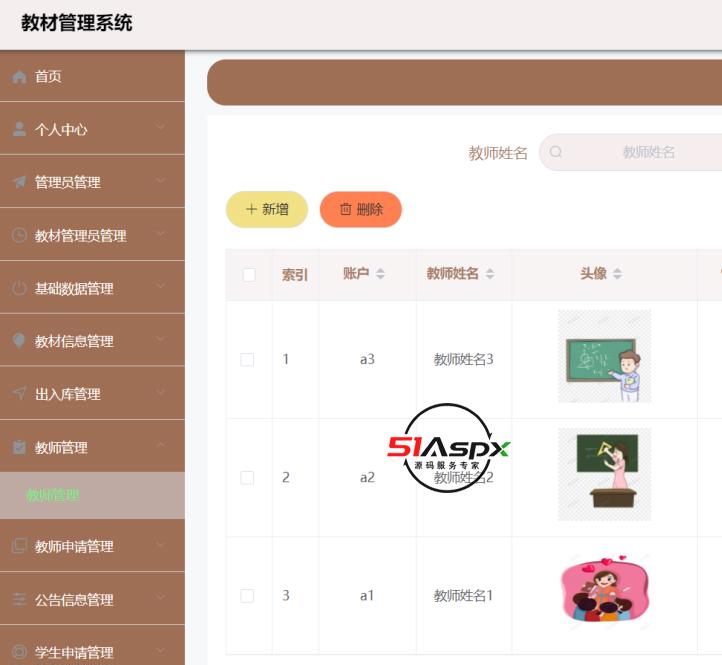Screen dimensions: 722x665
Task: Click the 索引 column header
Action: click(295, 275)
